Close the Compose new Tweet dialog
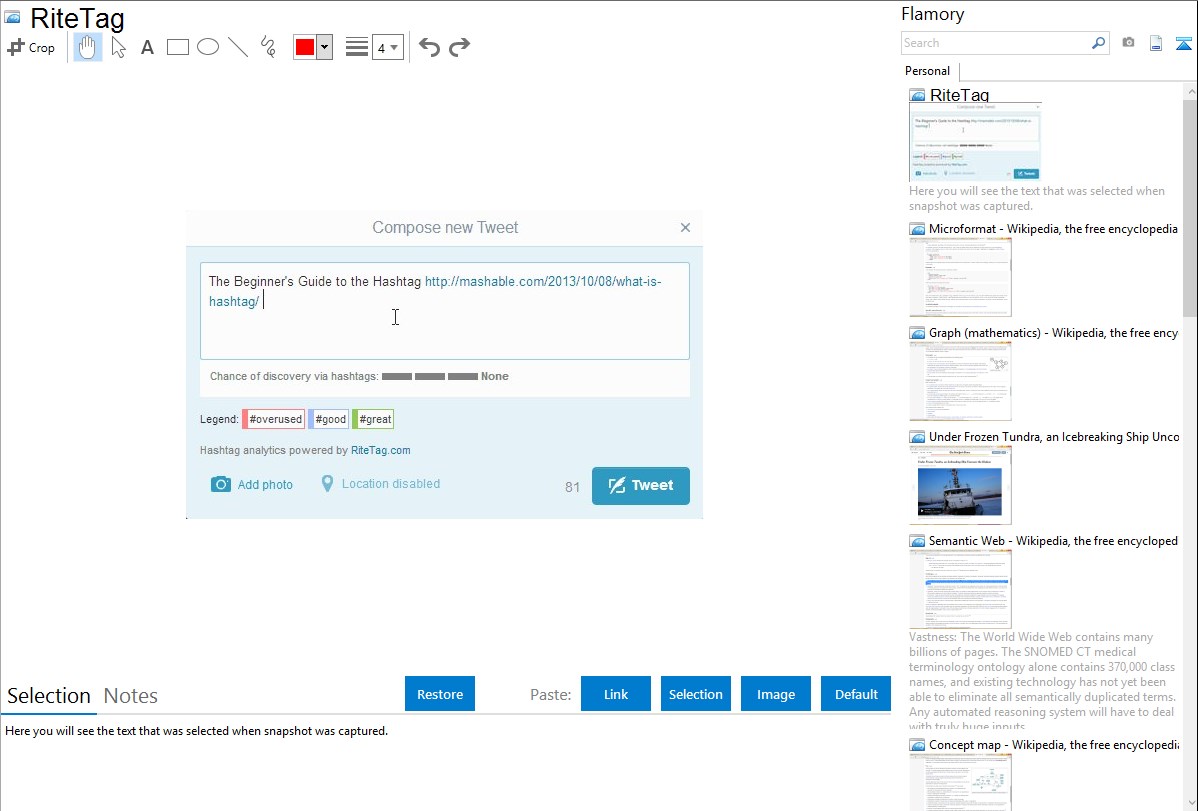The width and height of the screenshot is (1198, 811). [x=685, y=227]
